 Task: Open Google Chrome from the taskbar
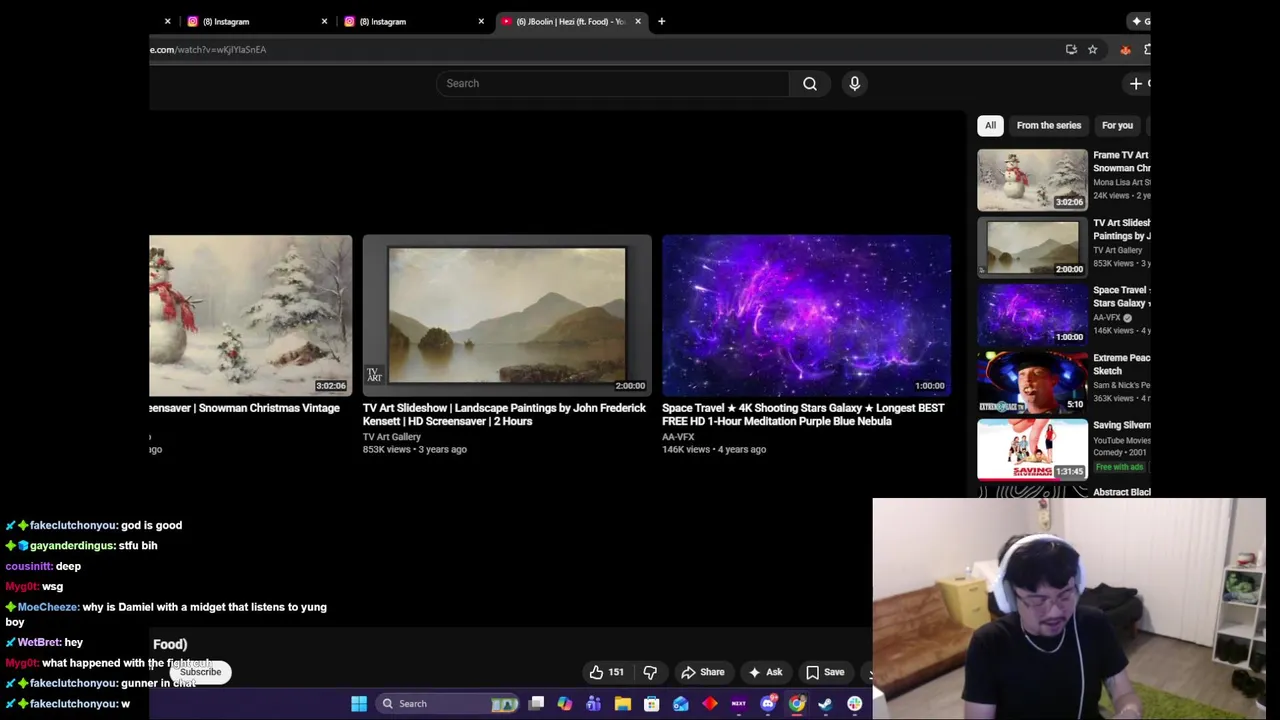797,704
